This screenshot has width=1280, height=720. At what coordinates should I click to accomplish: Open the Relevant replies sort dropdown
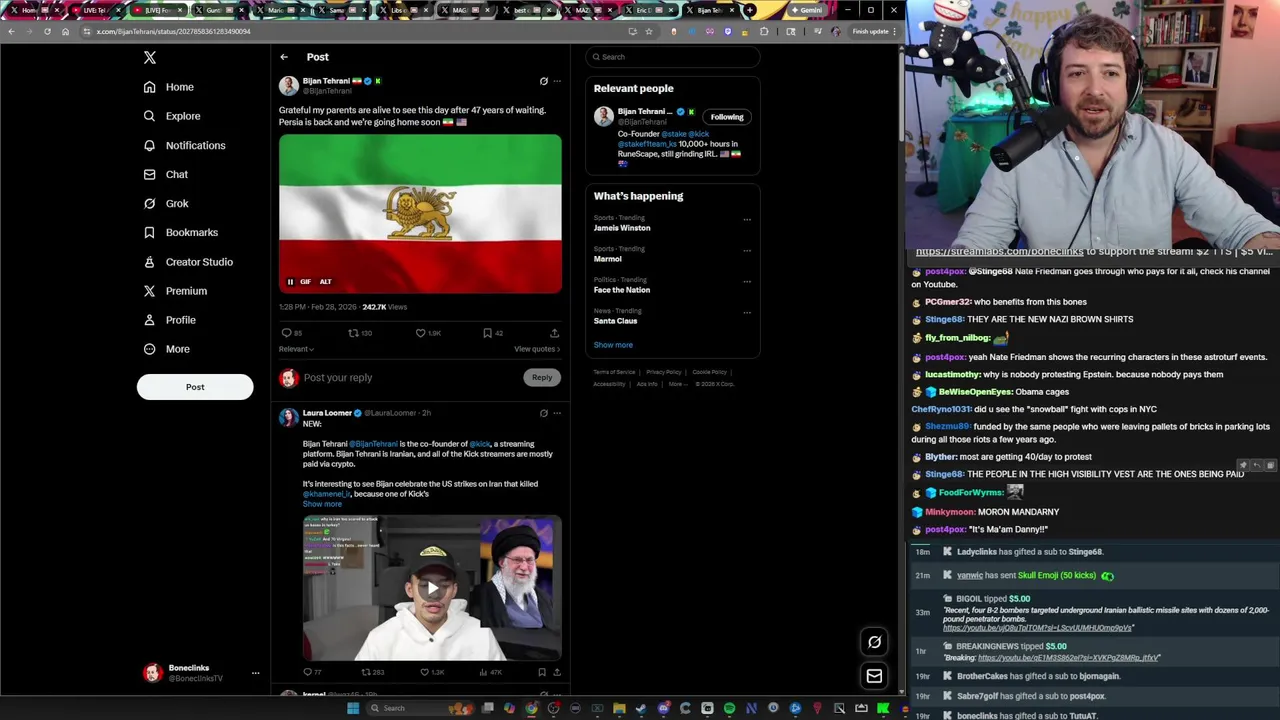[x=296, y=349]
